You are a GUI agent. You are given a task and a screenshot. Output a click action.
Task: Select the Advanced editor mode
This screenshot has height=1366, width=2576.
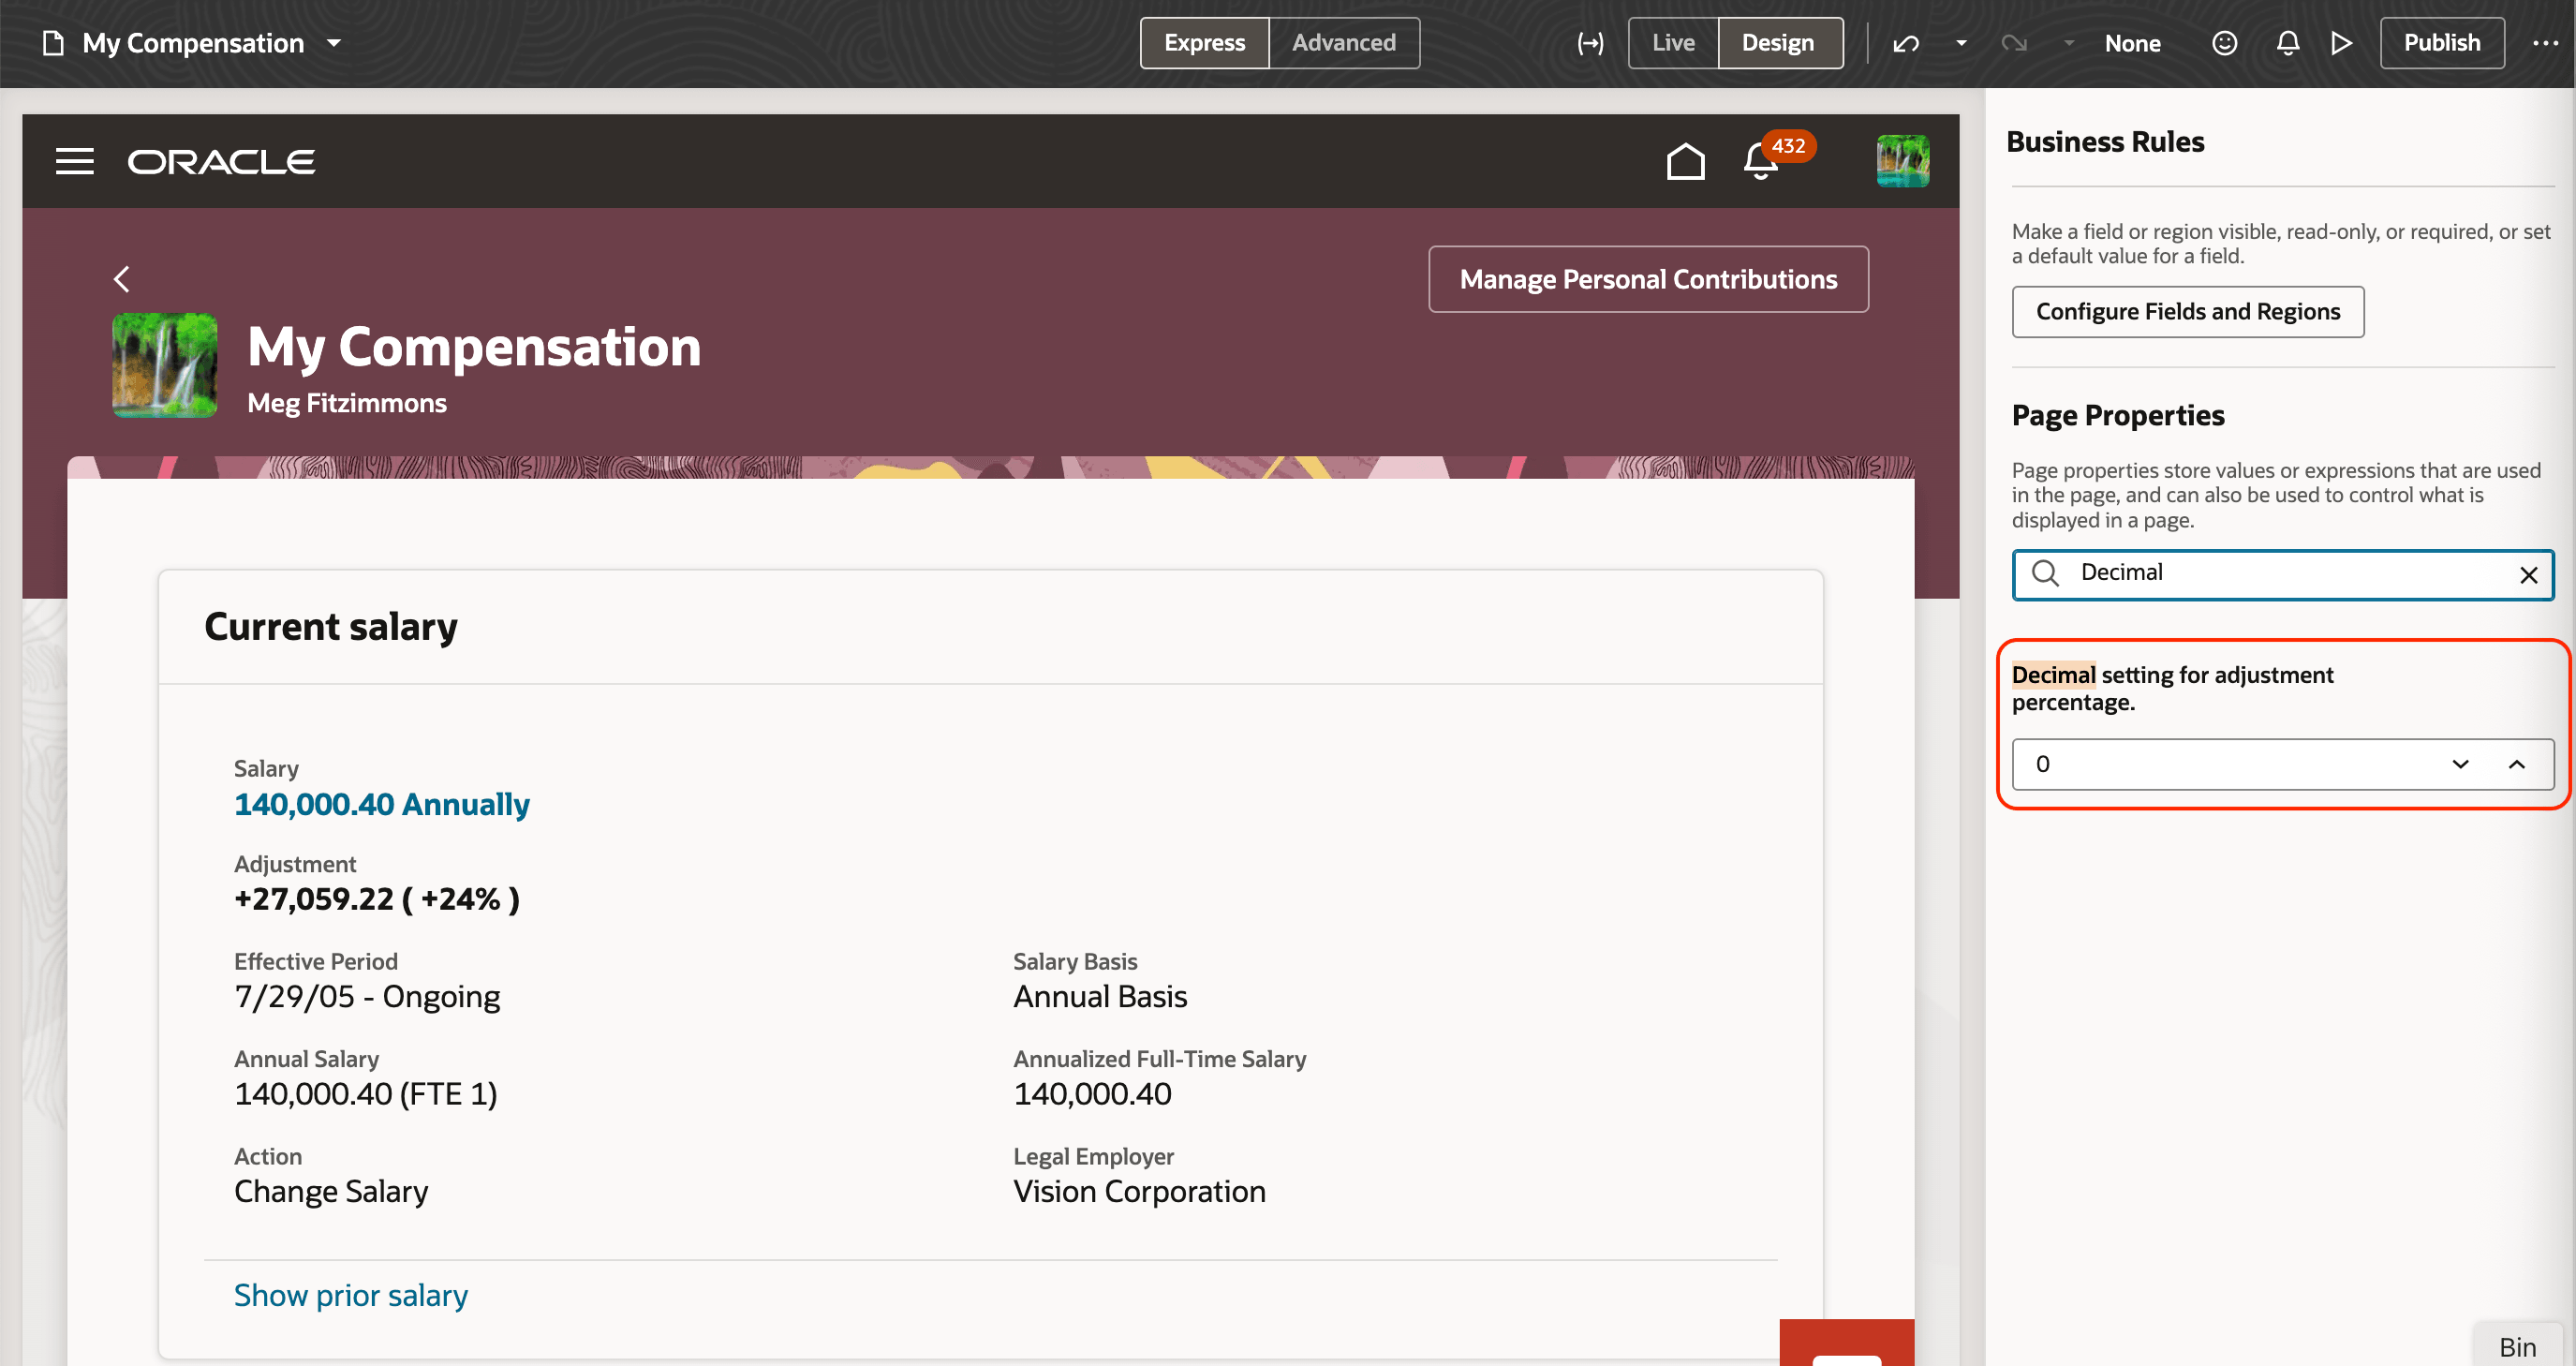coord(1343,43)
